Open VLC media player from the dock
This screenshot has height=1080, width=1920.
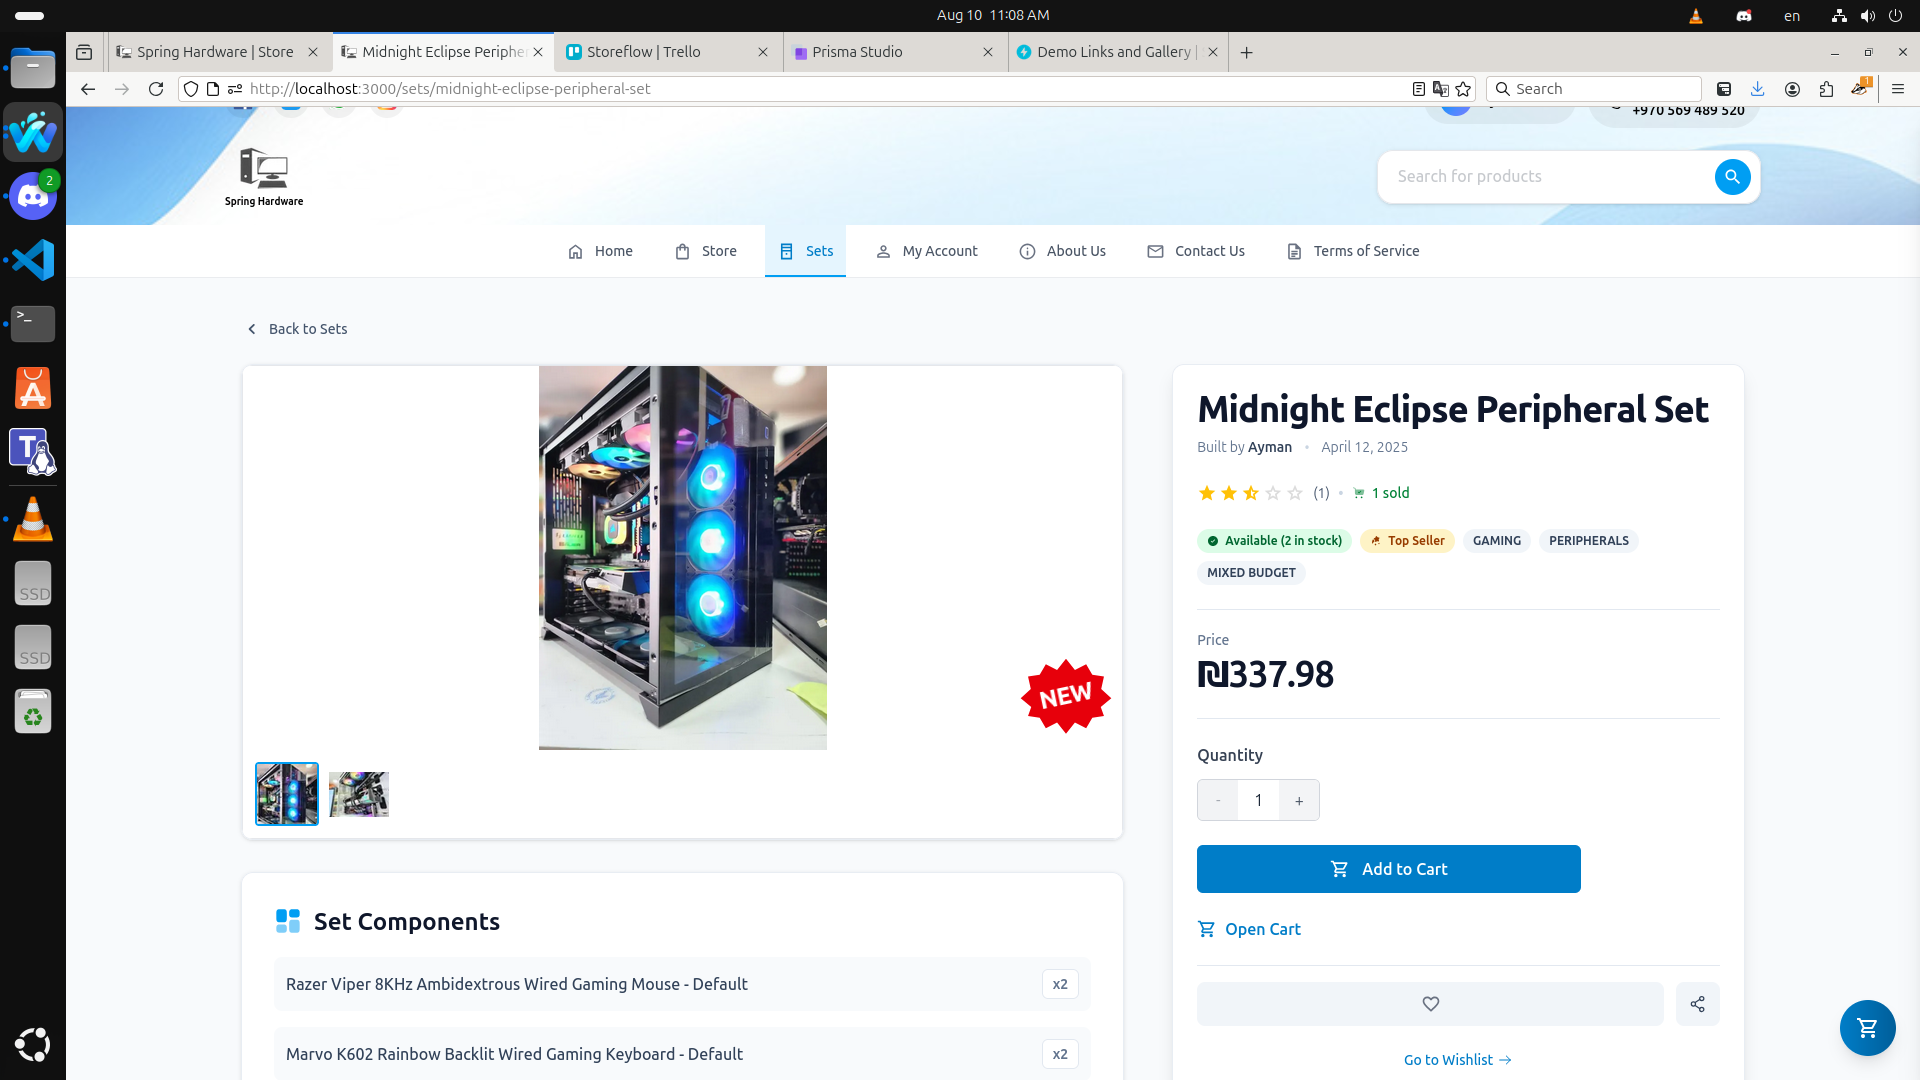[33, 519]
